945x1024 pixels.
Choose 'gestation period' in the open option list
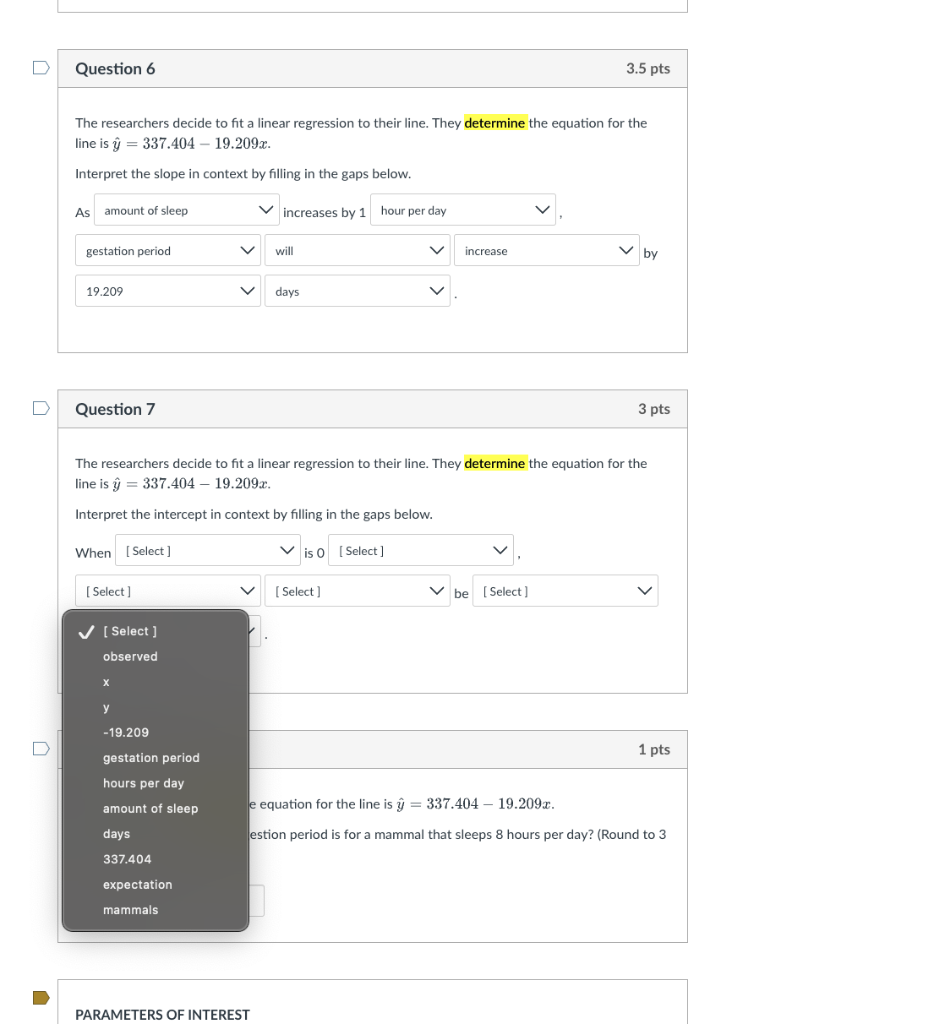[155, 758]
